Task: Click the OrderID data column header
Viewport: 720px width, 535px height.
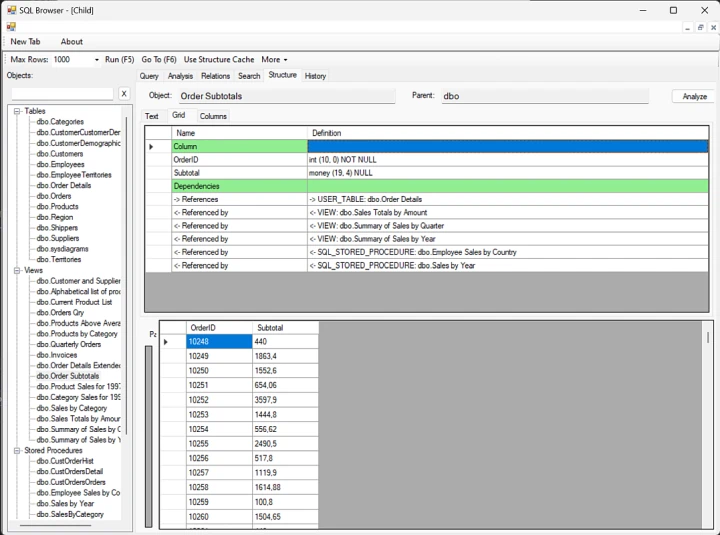Action: coord(219,328)
